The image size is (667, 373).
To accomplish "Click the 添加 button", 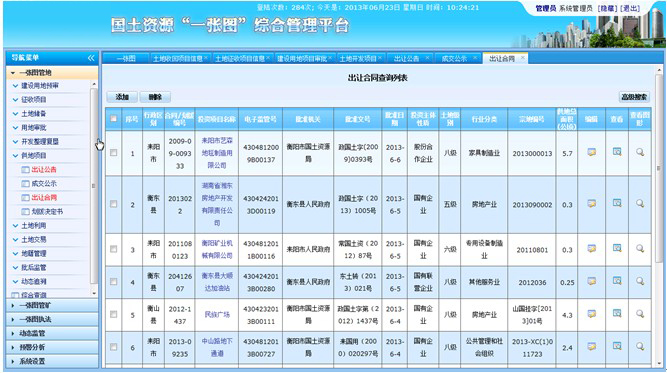I will pyautogui.click(x=122, y=97).
